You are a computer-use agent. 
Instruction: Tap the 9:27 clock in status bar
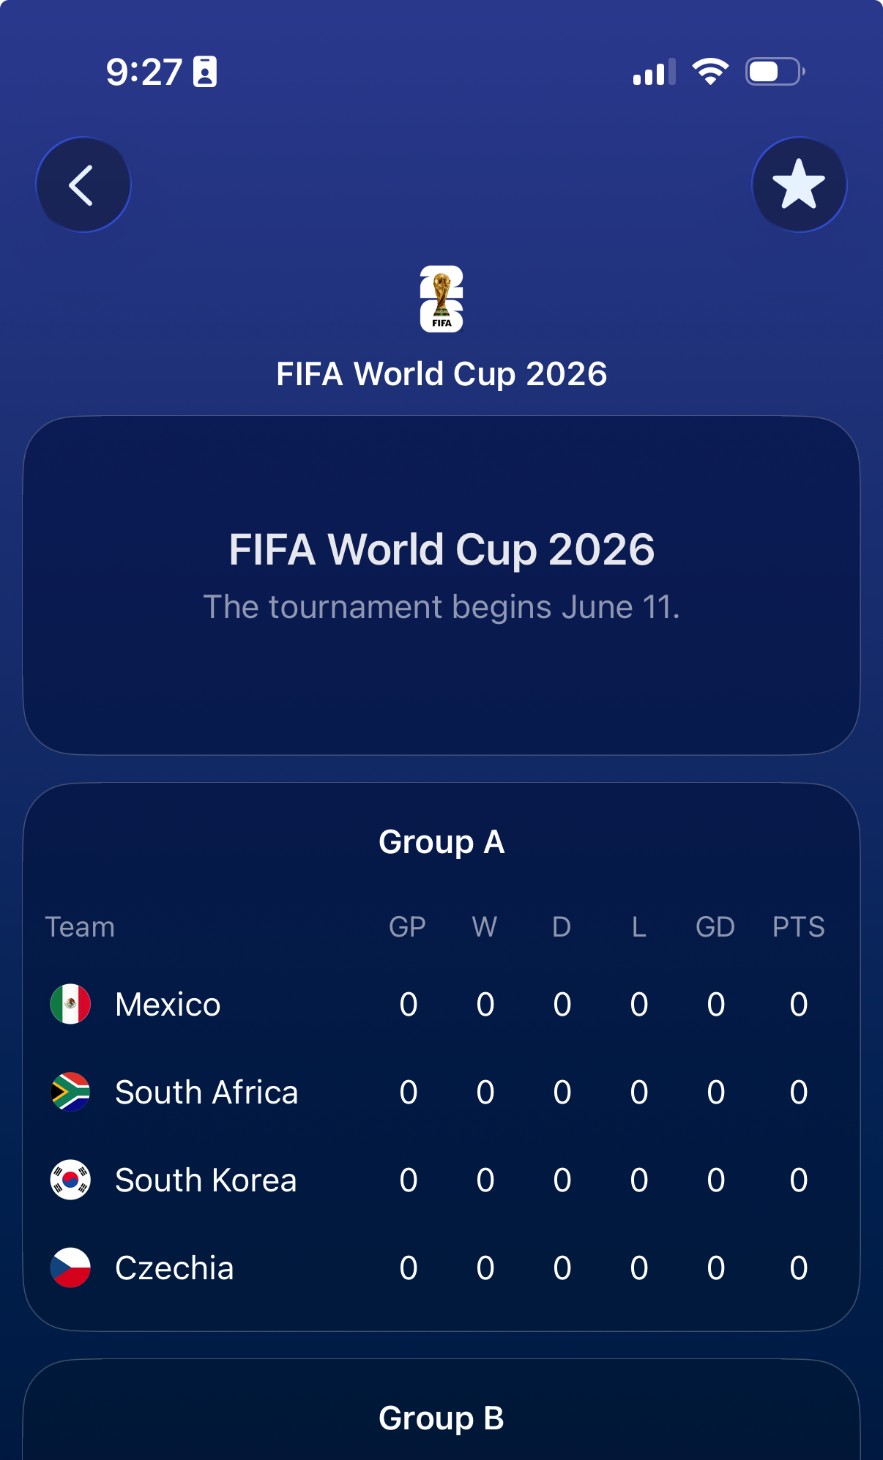[144, 72]
